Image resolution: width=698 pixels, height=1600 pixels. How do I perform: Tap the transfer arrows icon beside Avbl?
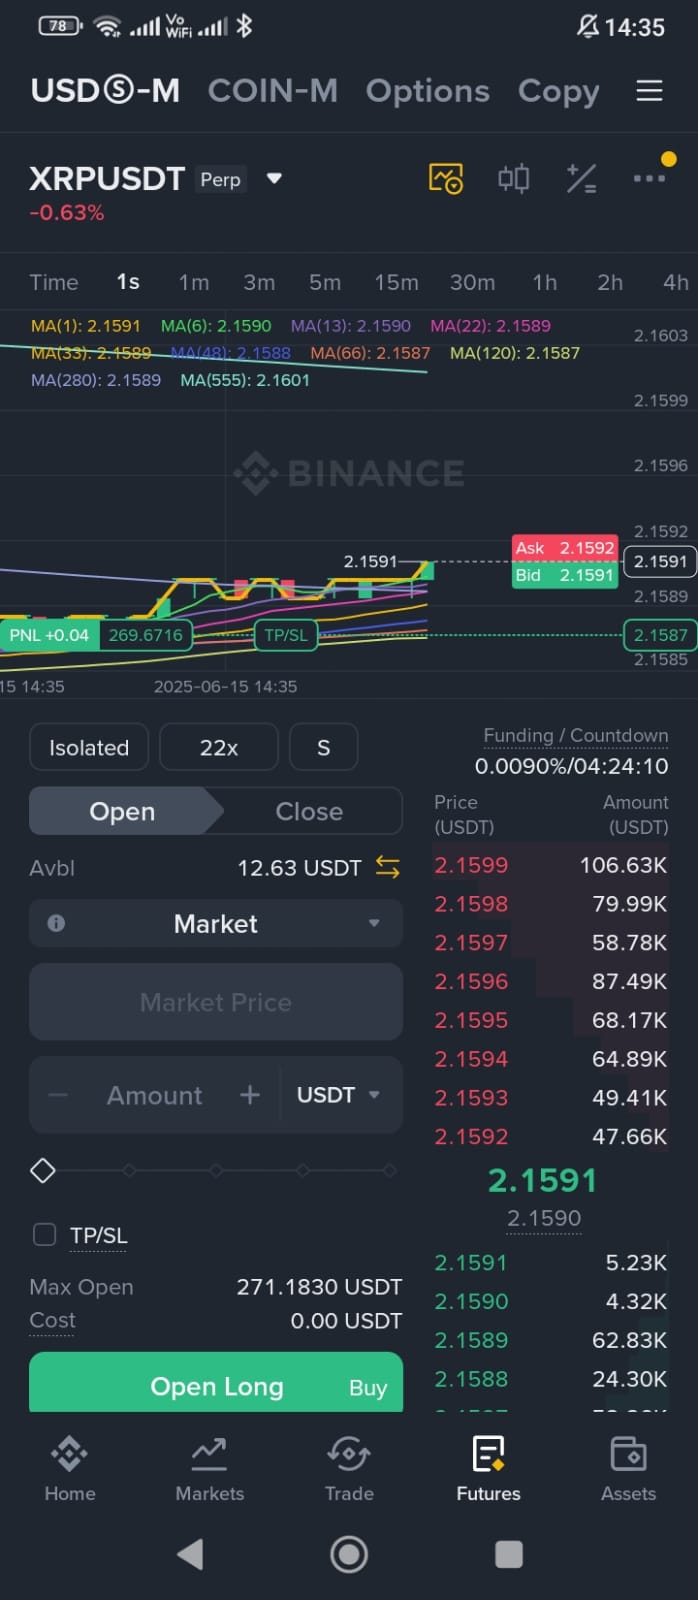tap(388, 867)
